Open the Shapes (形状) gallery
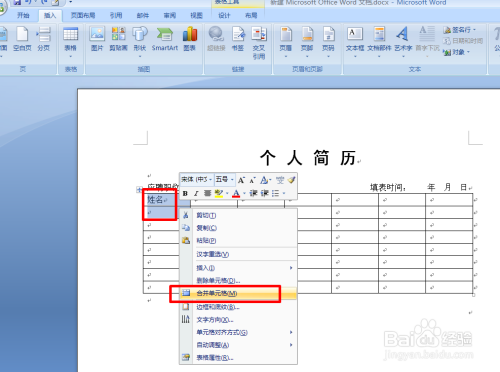500x372 pixels. point(140,42)
